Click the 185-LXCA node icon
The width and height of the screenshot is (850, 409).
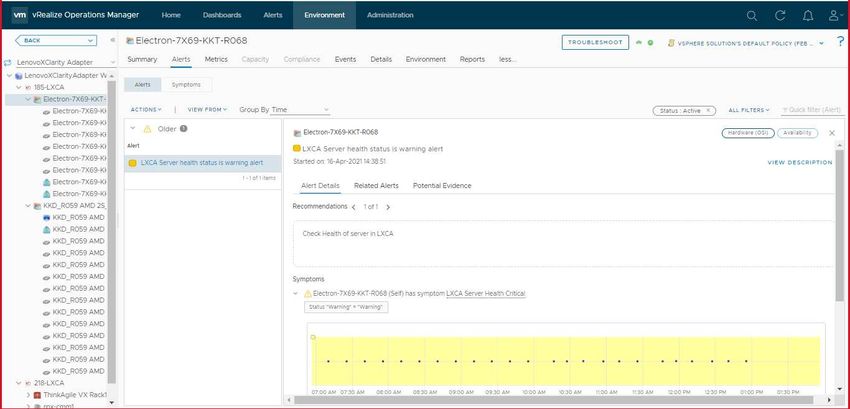(28, 87)
